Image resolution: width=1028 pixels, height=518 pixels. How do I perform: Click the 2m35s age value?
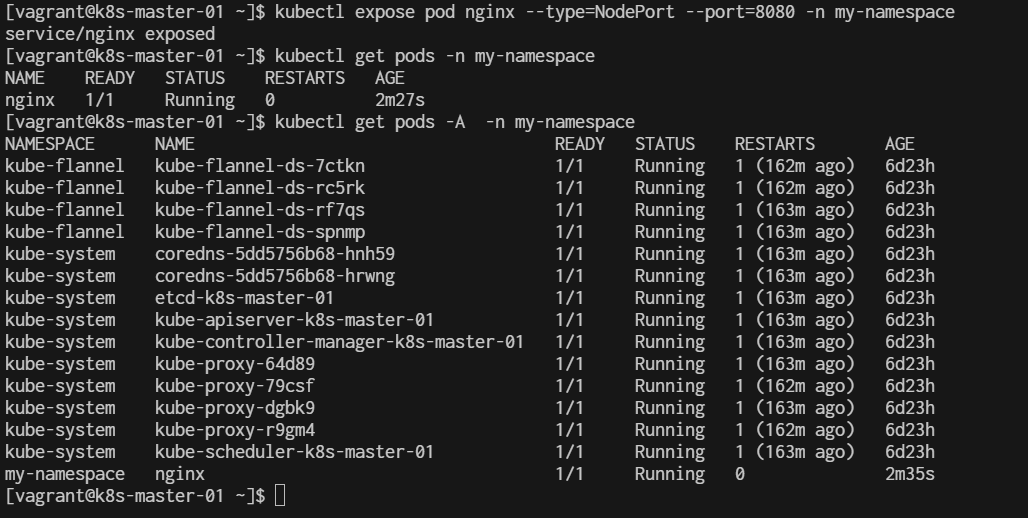click(x=910, y=474)
